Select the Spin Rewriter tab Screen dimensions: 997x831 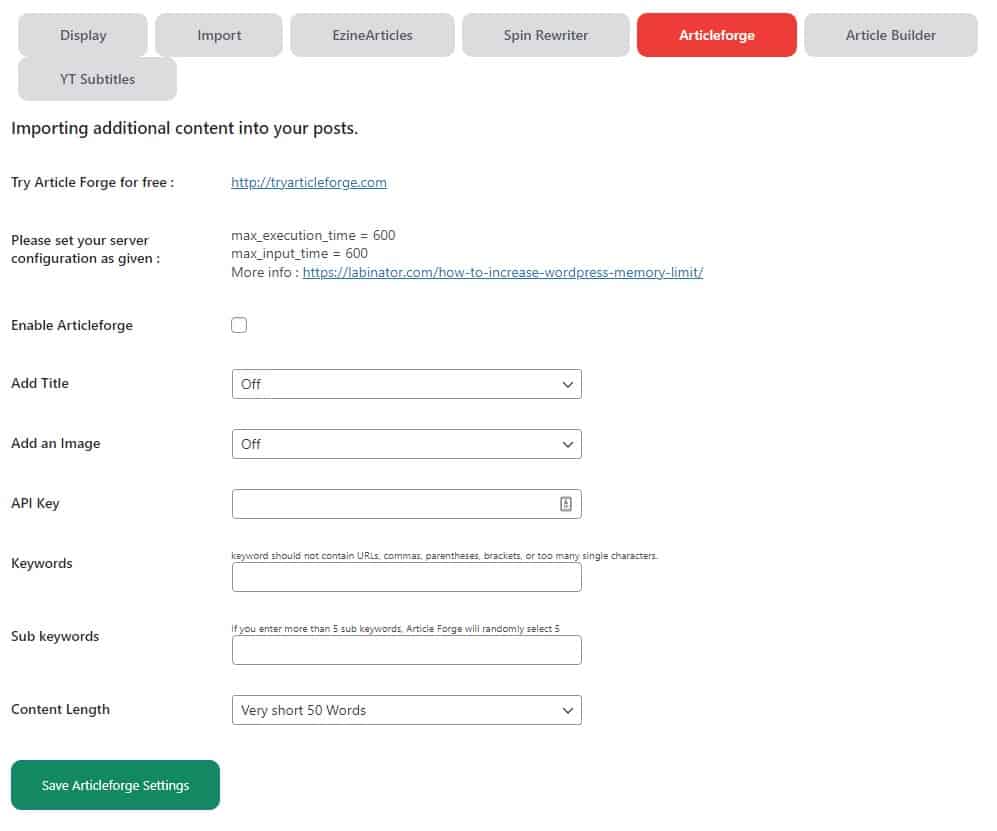[546, 35]
